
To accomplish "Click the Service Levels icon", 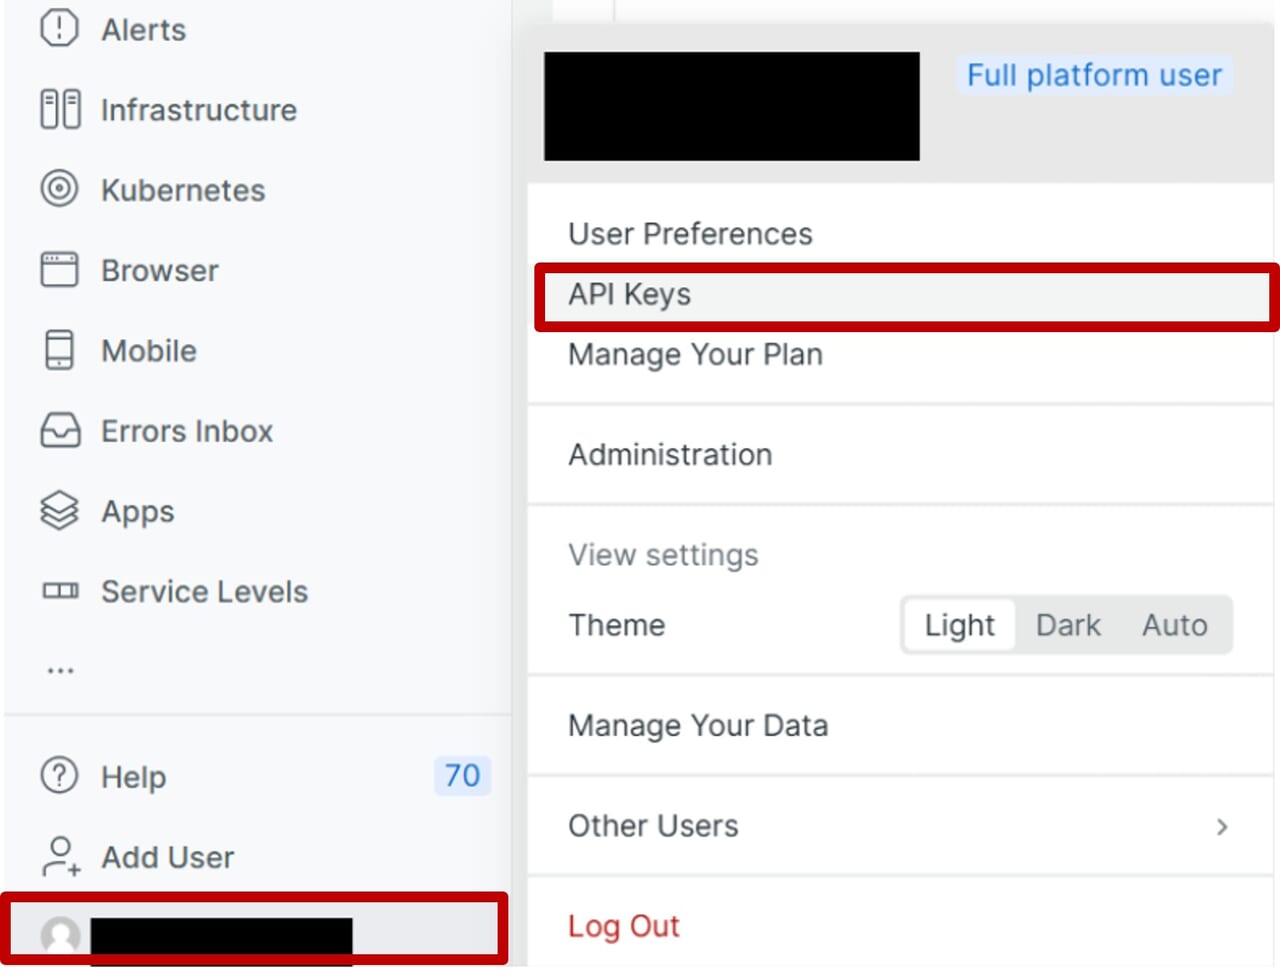I will [x=60, y=591].
